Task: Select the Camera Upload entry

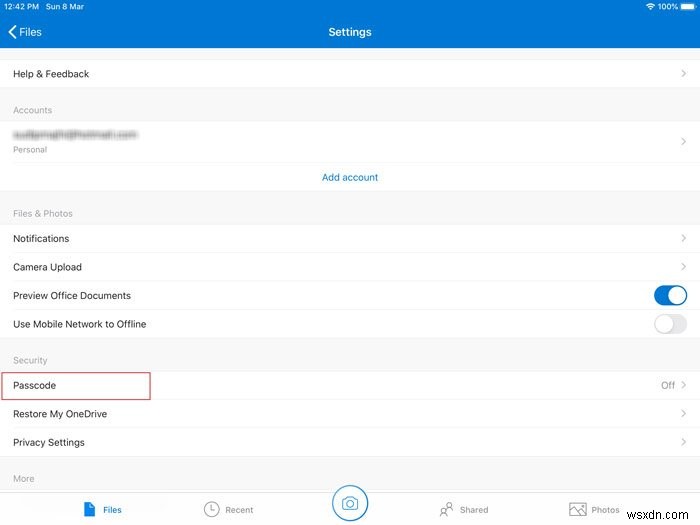Action: point(350,267)
